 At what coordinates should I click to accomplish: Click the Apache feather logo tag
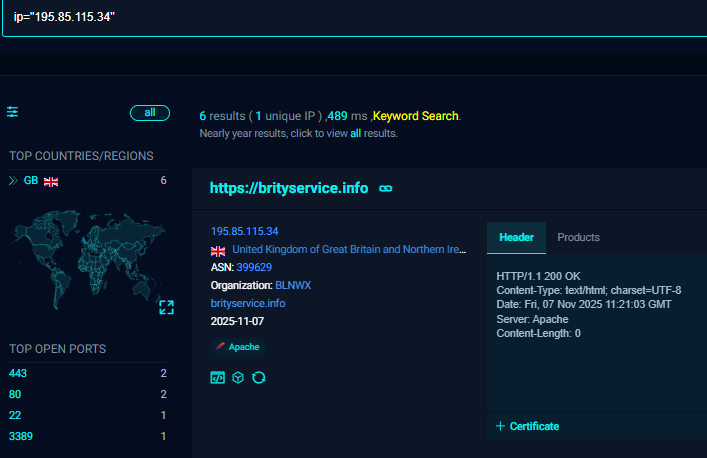[238, 347]
